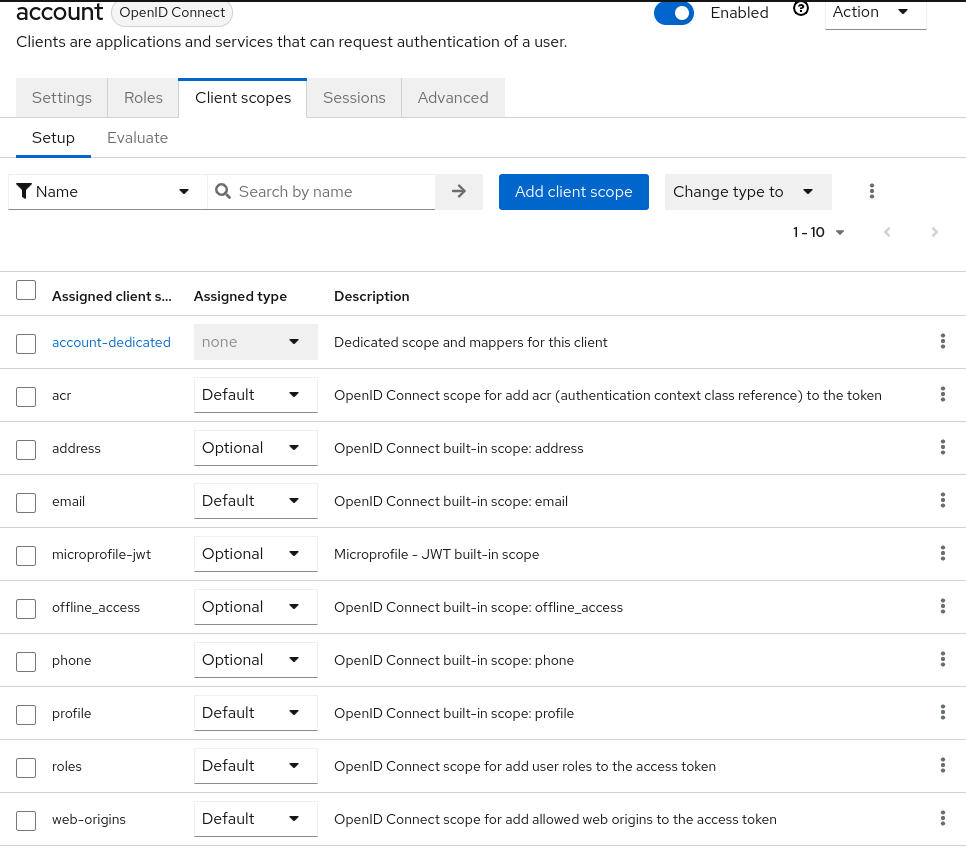
Task: Click the next page chevron
Action: [x=935, y=231]
